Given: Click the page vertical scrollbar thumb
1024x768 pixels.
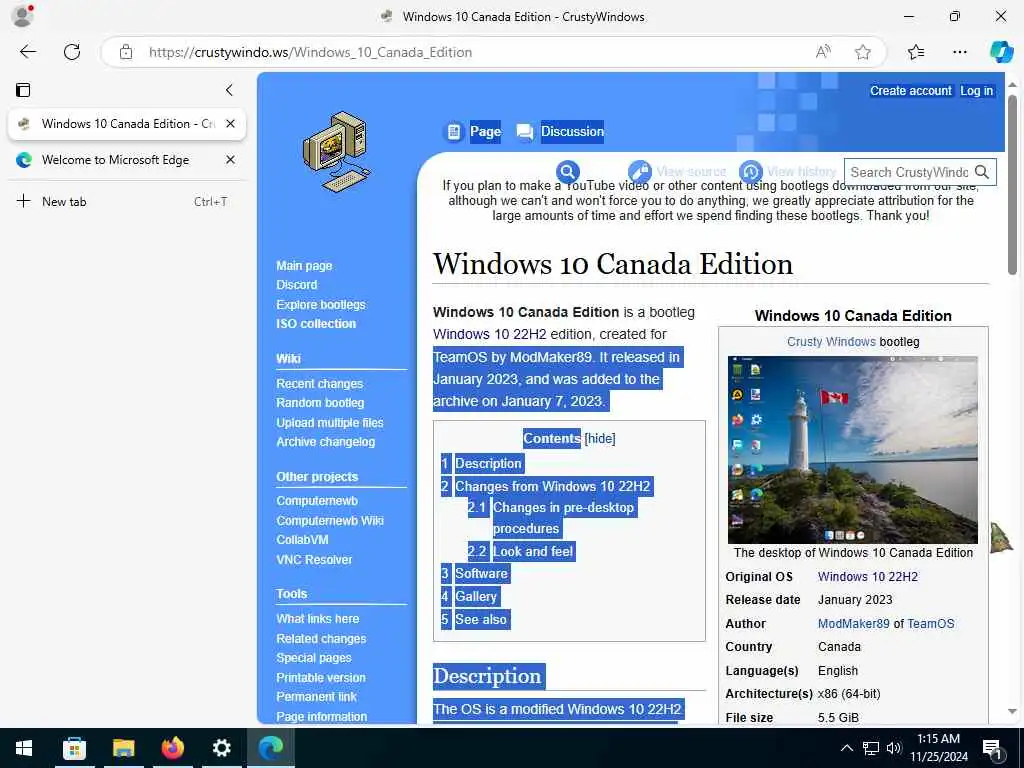Looking at the screenshot, I should [x=1012, y=185].
